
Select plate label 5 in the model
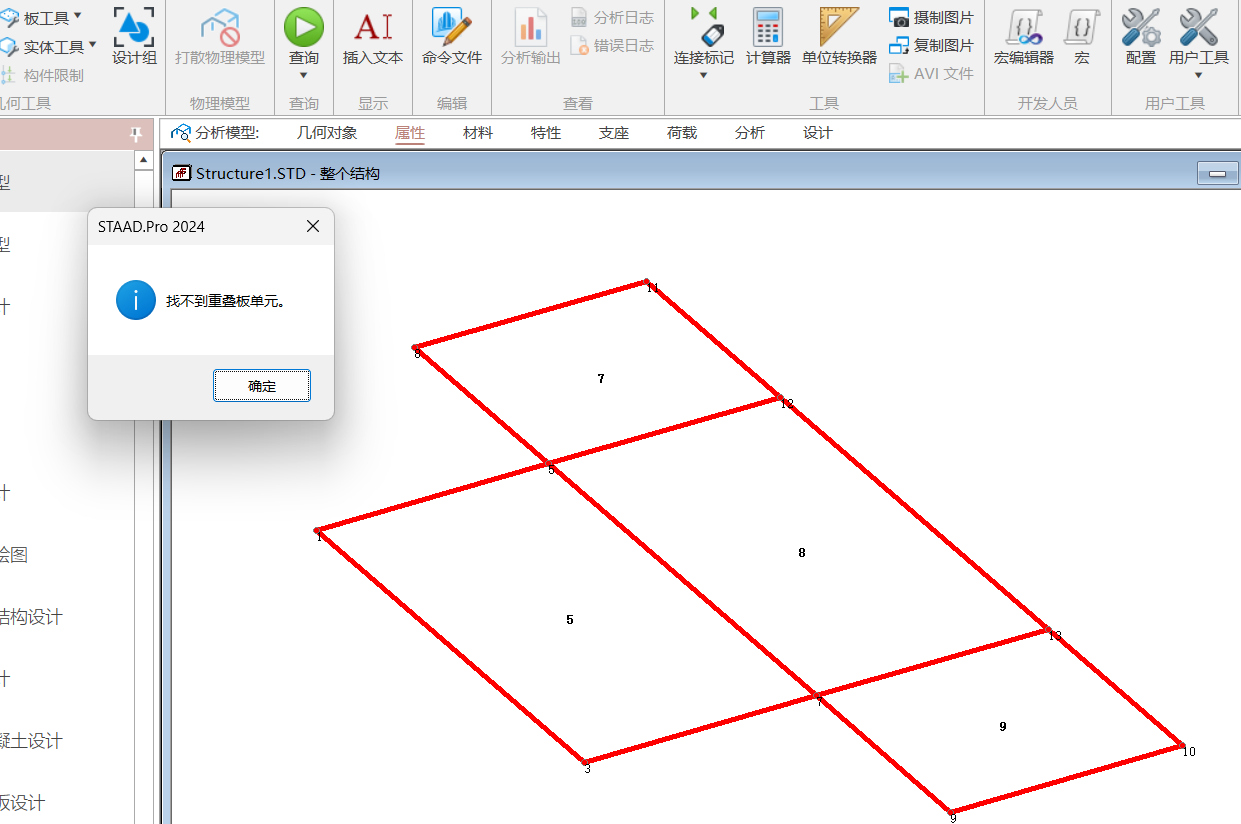tap(570, 620)
